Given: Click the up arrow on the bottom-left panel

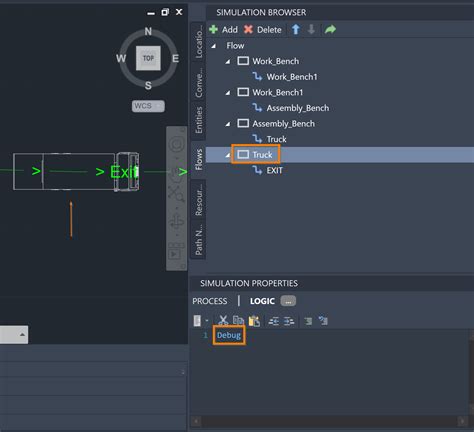Looking at the screenshot, I should (x=22, y=334).
